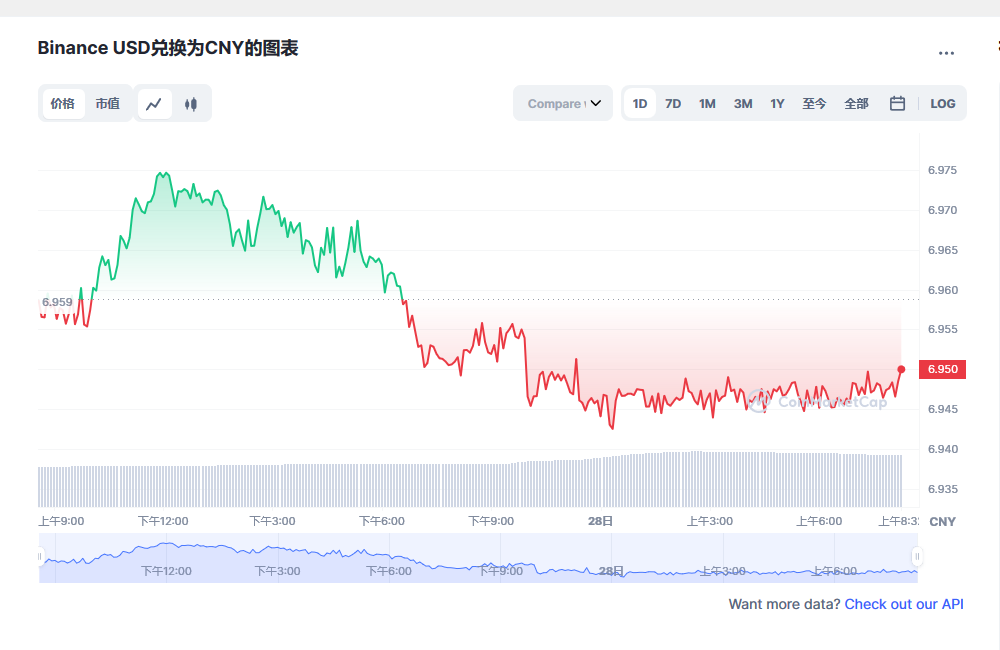Image resolution: width=1000 pixels, height=650 pixels.
Task: Select the 1M time range
Action: pyautogui.click(x=707, y=104)
